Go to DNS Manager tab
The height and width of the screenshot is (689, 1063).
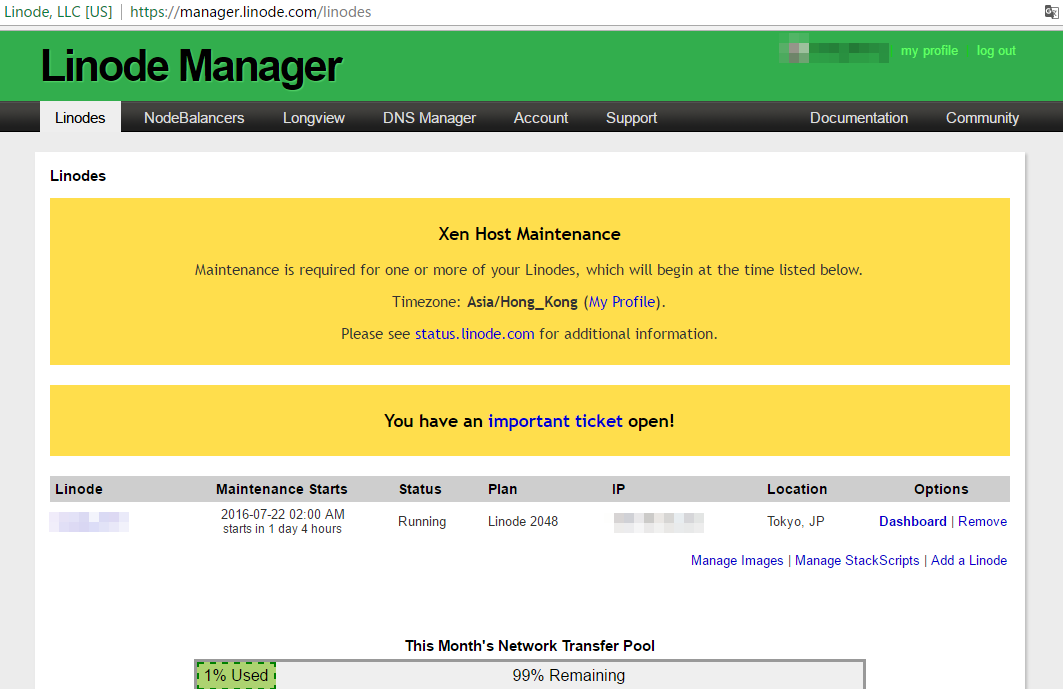coord(429,118)
